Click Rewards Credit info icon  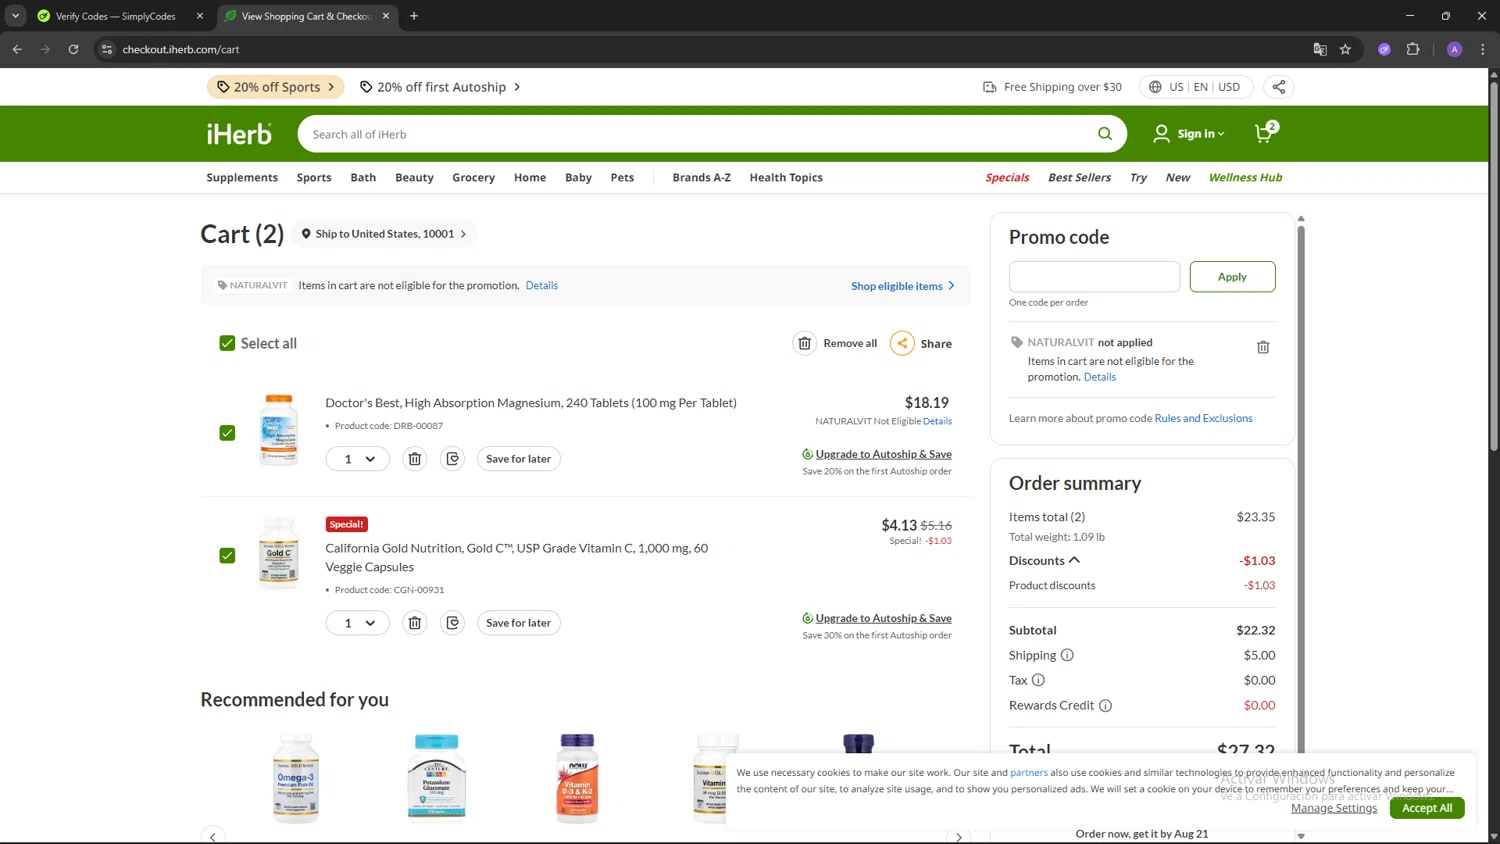pyautogui.click(x=1105, y=705)
